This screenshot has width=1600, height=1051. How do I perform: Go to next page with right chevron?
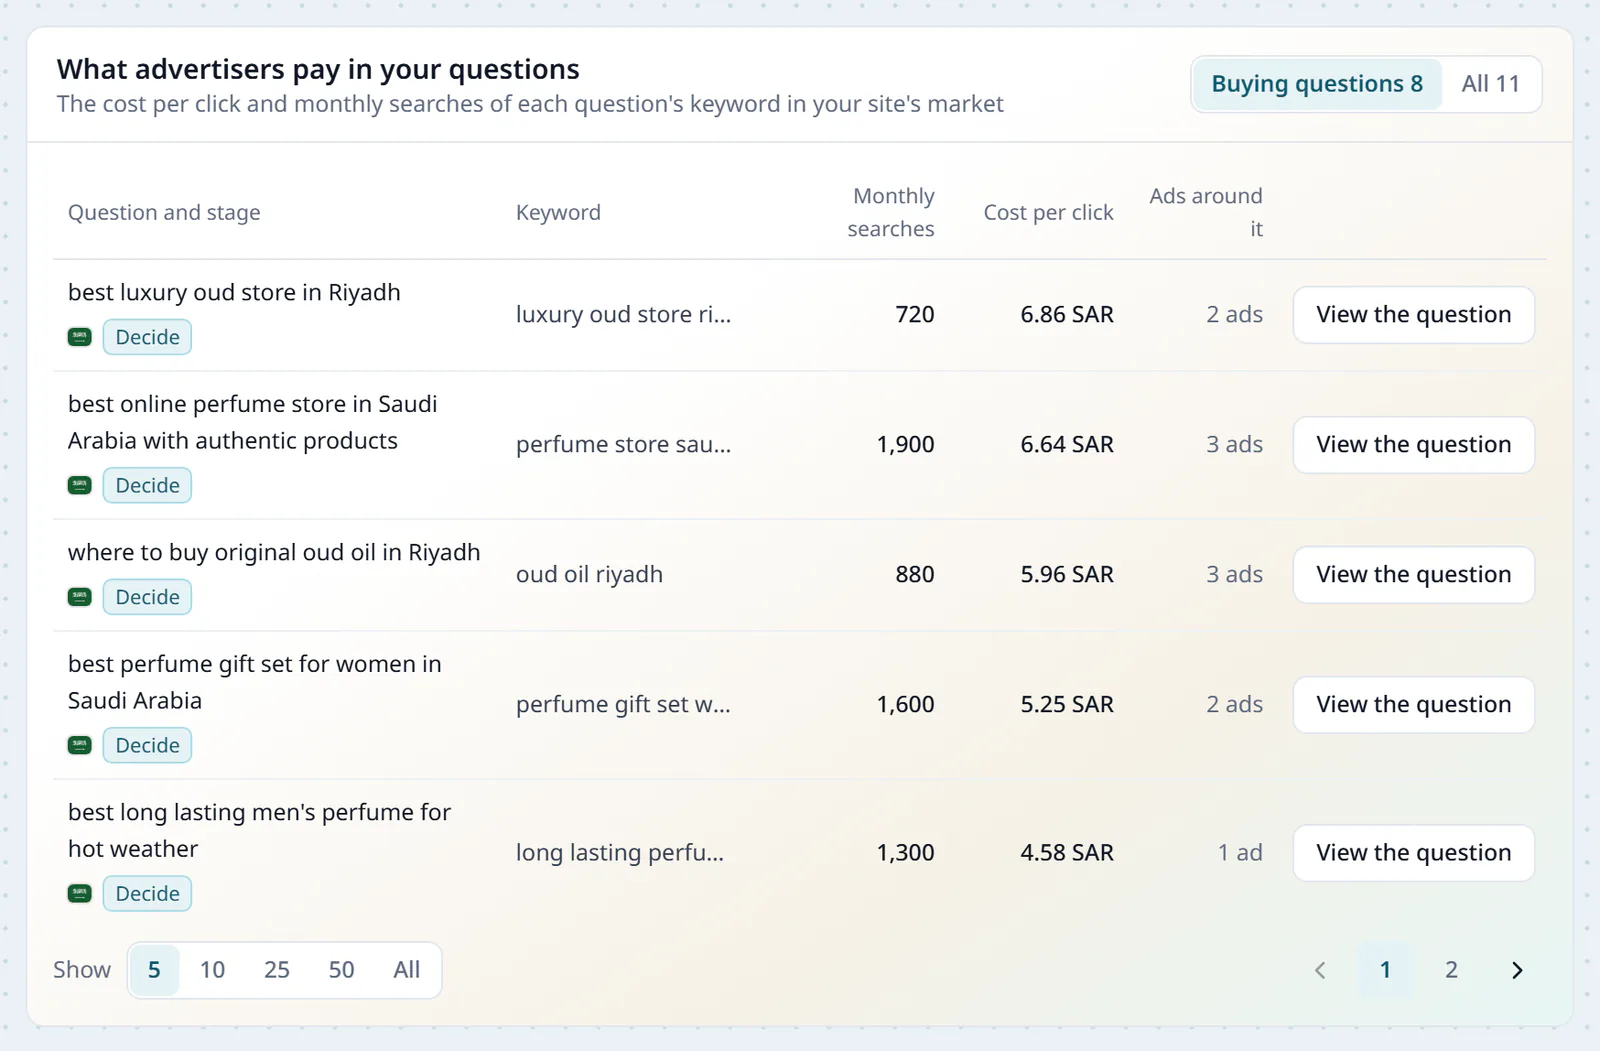(x=1517, y=970)
